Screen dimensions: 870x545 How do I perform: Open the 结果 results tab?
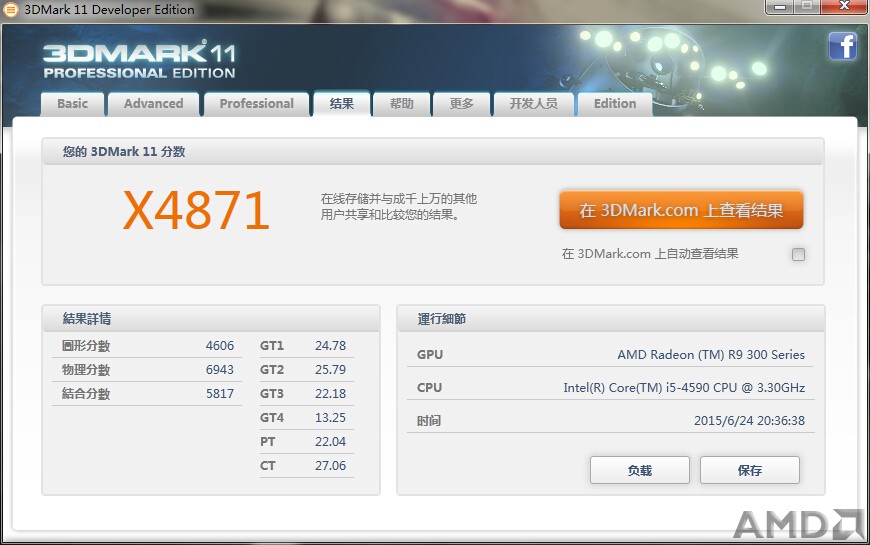342,104
